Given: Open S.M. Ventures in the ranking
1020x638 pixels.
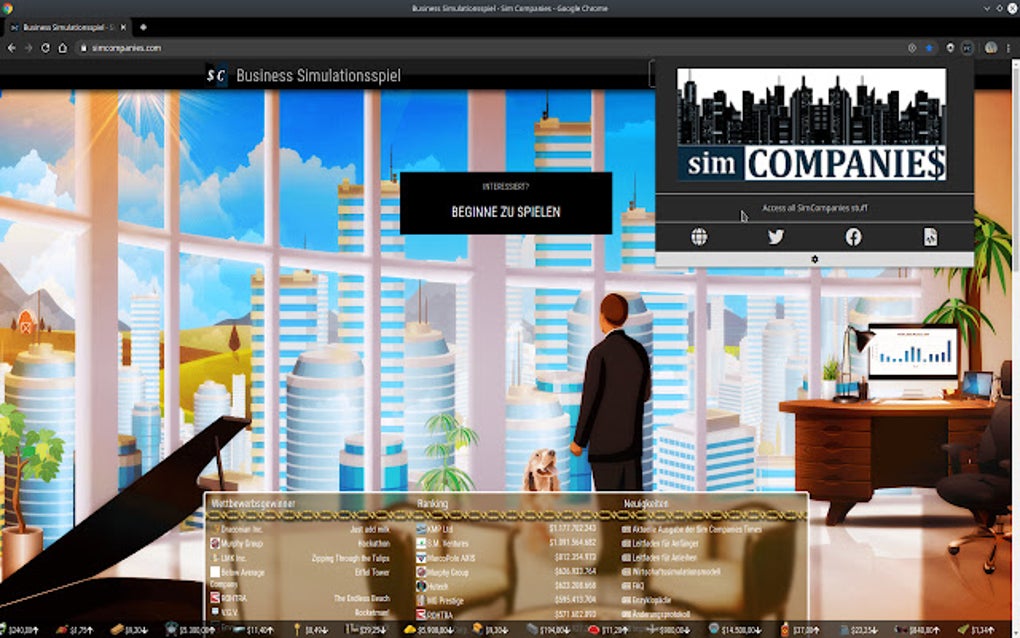Looking at the screenshot, I should pyautogui.click(x=442, y=544).
